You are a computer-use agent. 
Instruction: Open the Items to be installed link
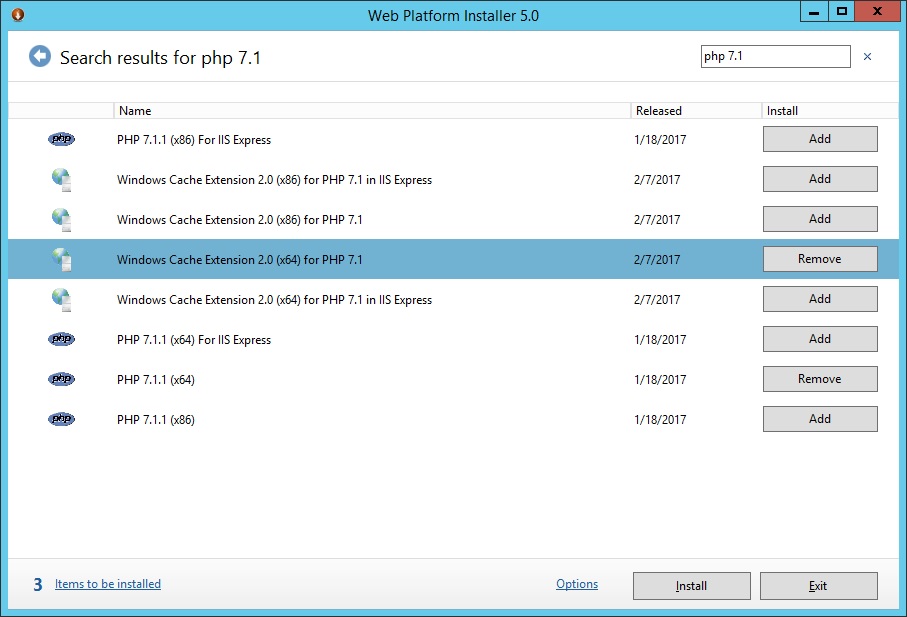(x=108, y=584)
